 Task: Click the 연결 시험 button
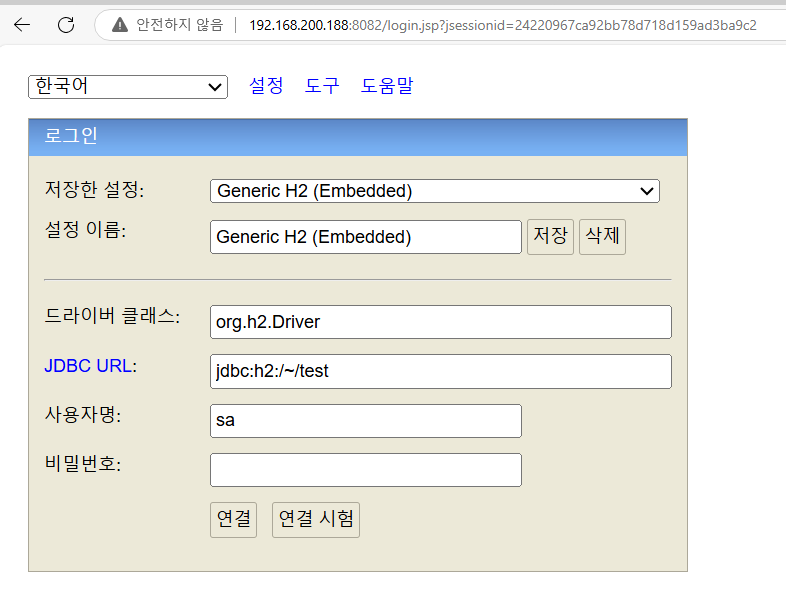point(316,520)
